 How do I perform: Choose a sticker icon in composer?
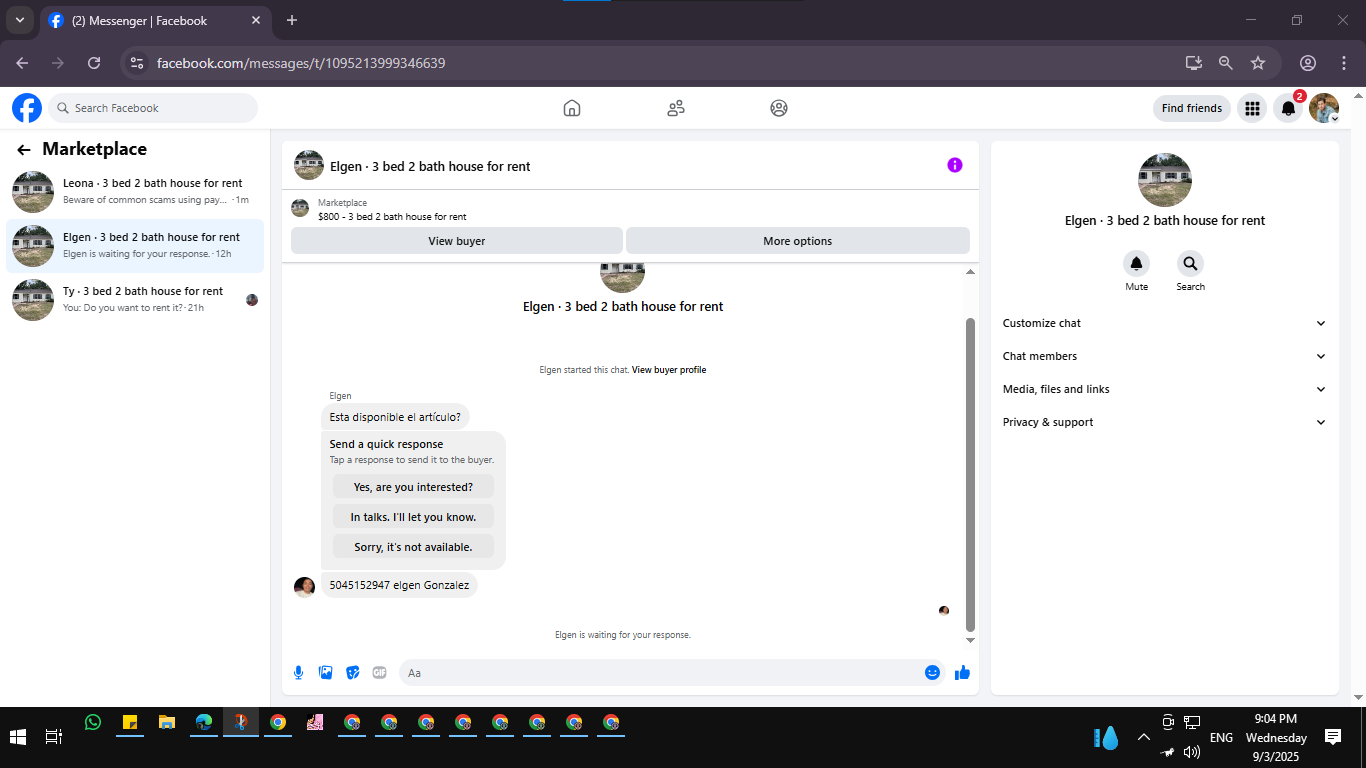tap(352, 673)
